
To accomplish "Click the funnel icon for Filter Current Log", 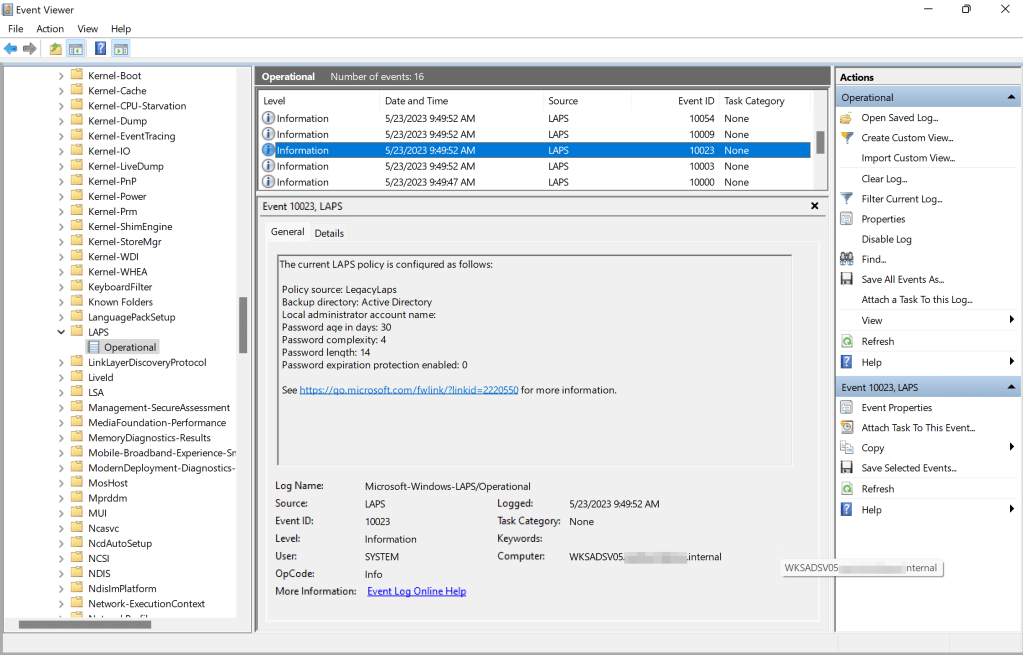I will point(847,199).
